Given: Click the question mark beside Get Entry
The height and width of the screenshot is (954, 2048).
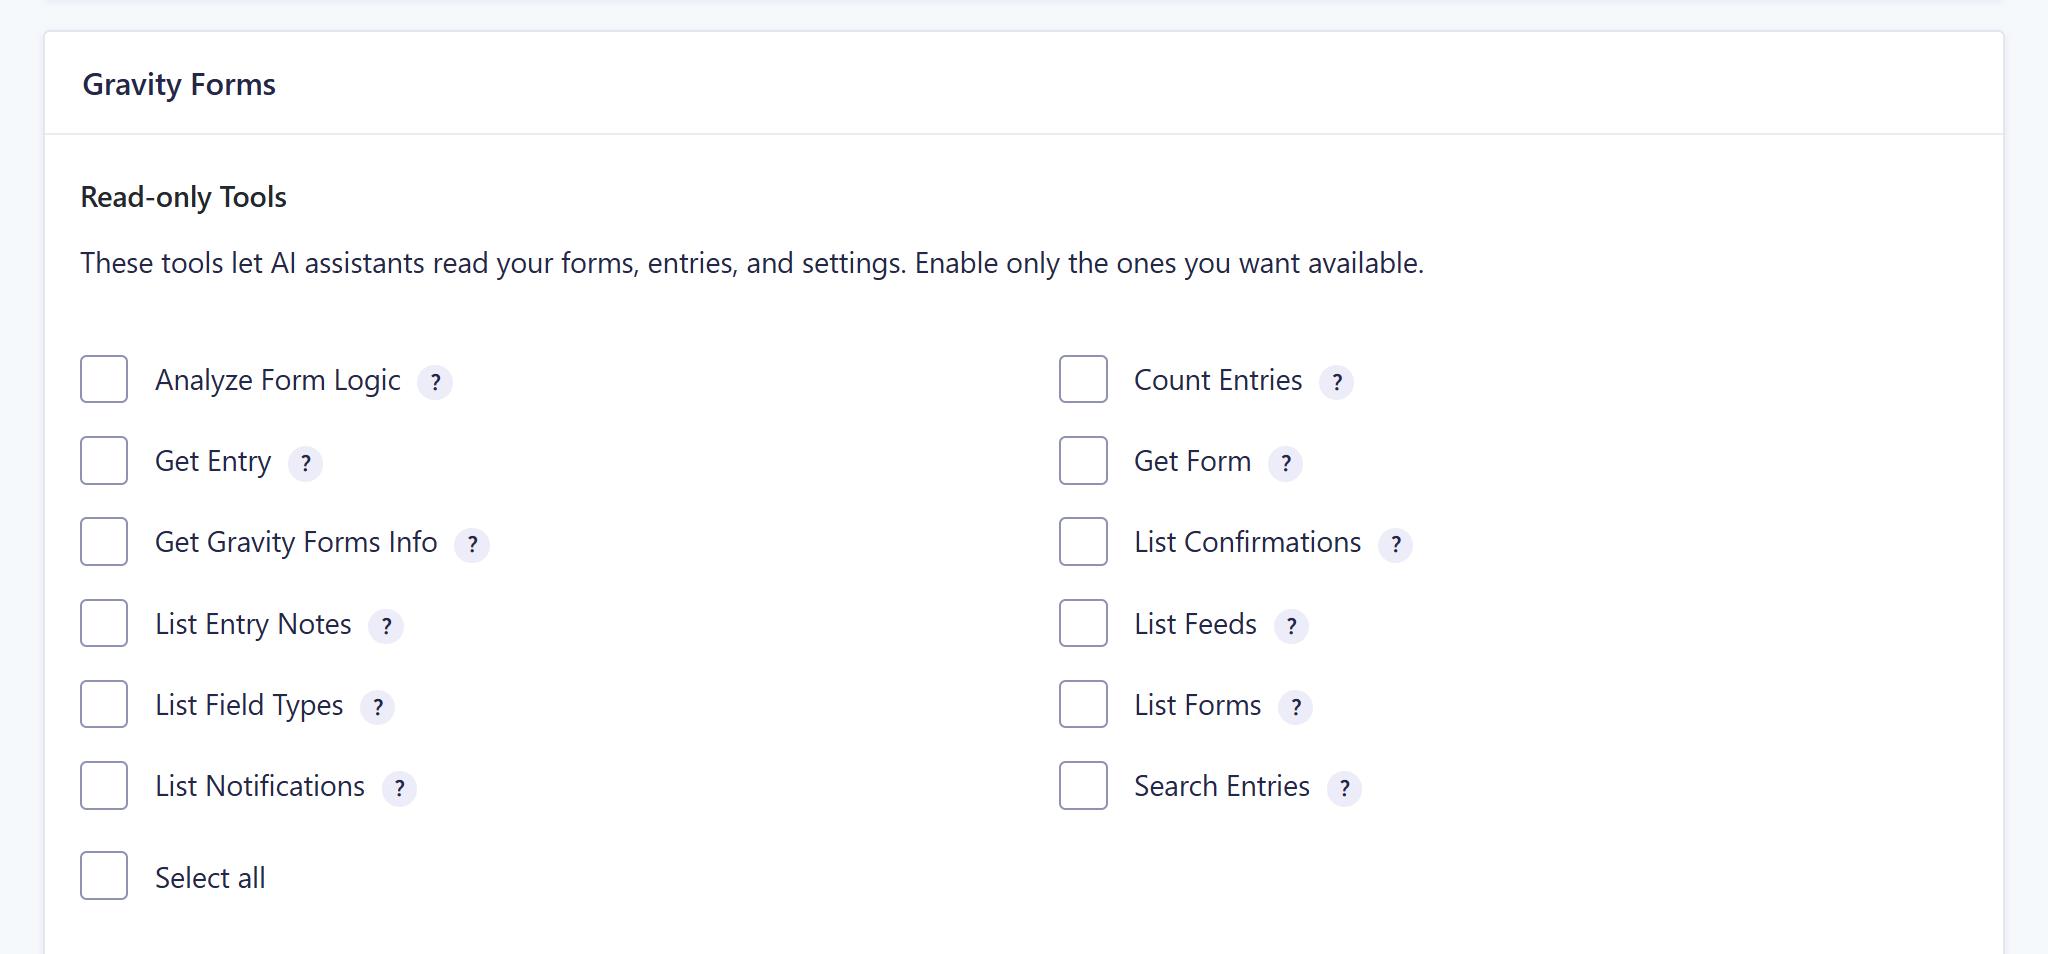Looking at the screenshot, I should pos(306,463).
